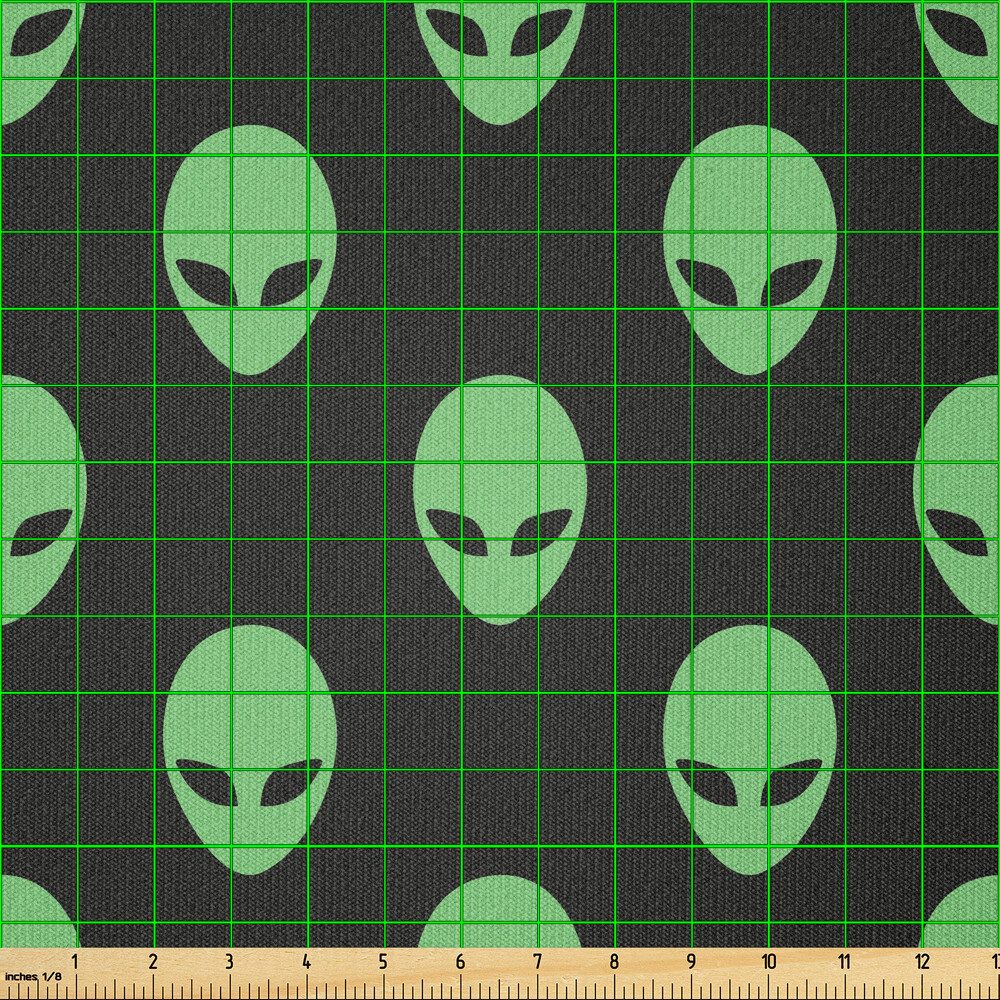Viewport: 1000px width, 1000px height.
Task: Click the 'inches 1/8' ruler label
Action: [x=33, y=976]
